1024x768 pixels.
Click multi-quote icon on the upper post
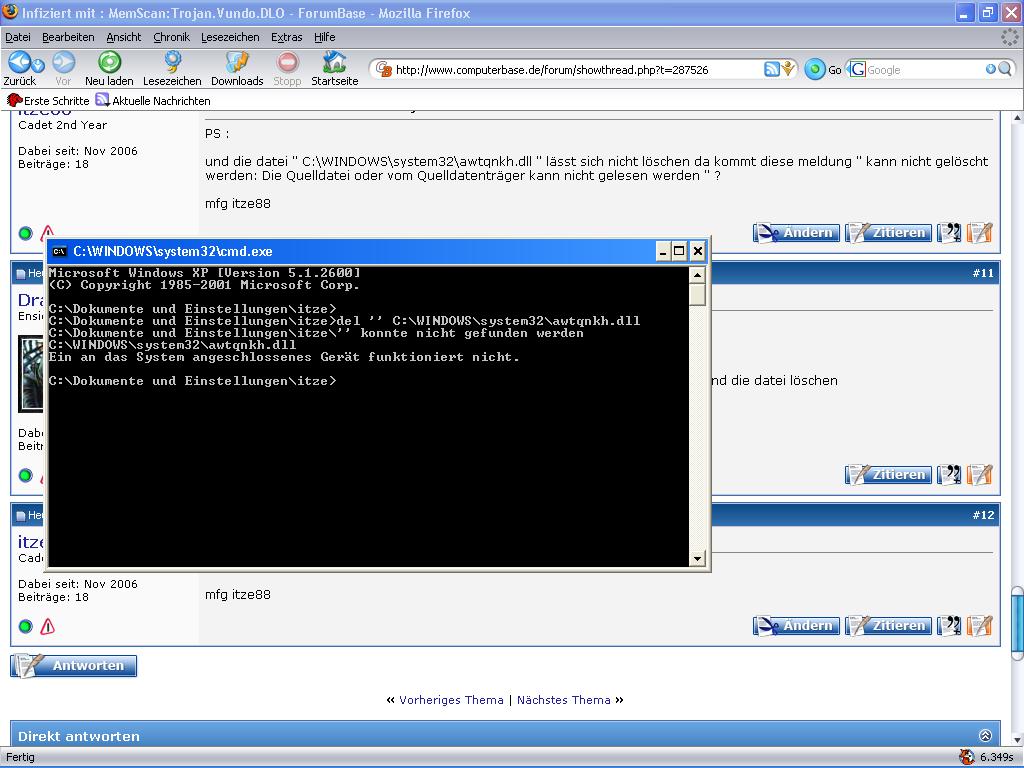(949, 232)
